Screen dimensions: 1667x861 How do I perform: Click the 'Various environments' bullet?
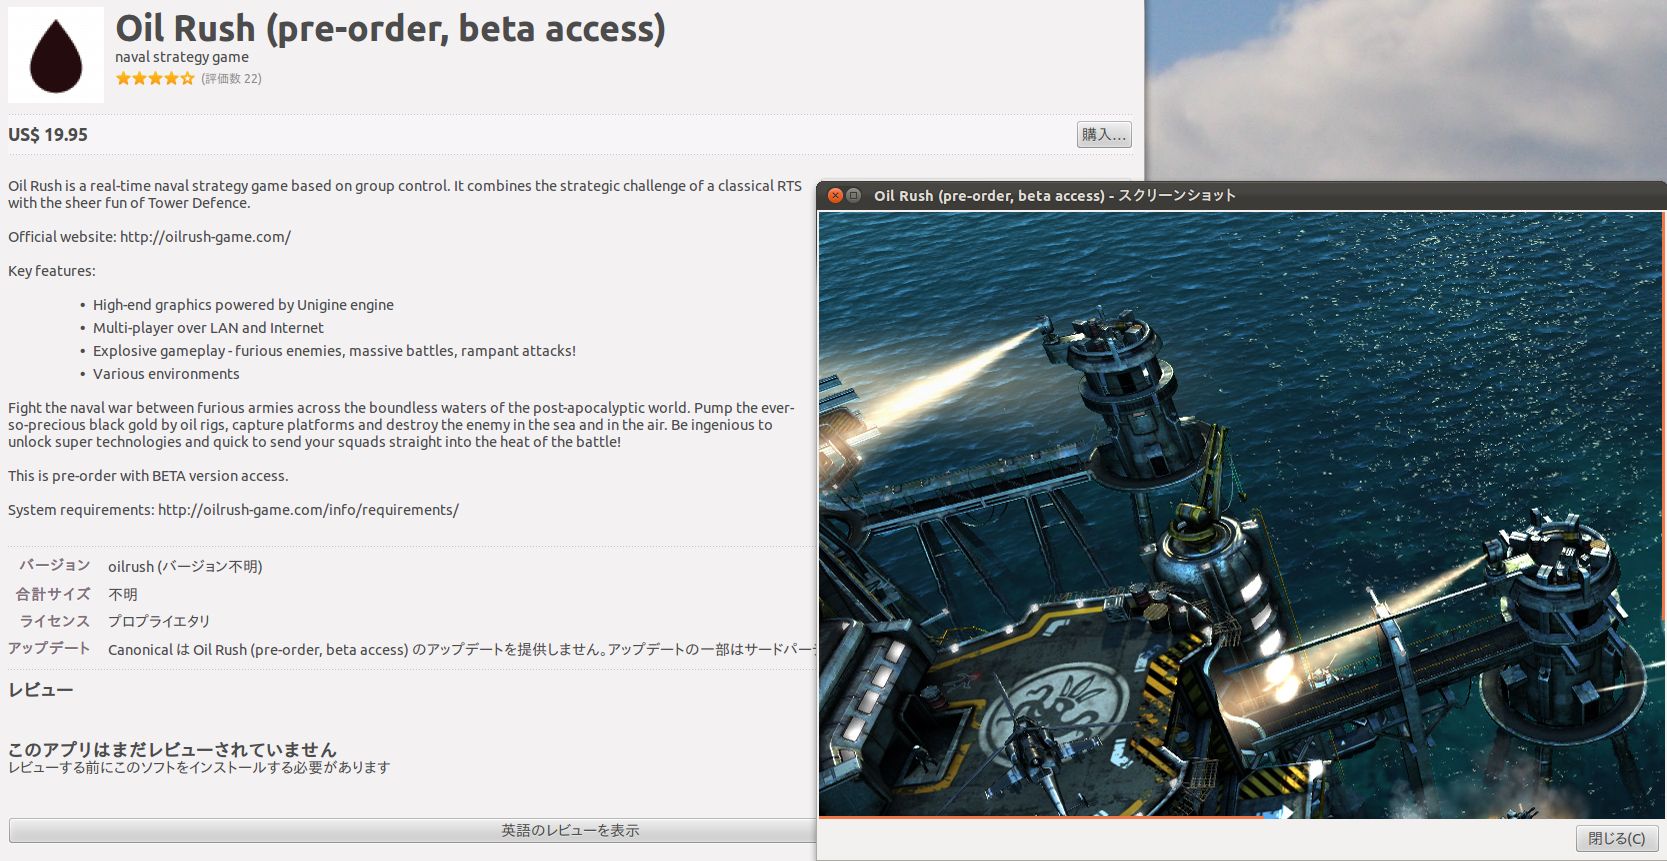click(166, 374)
